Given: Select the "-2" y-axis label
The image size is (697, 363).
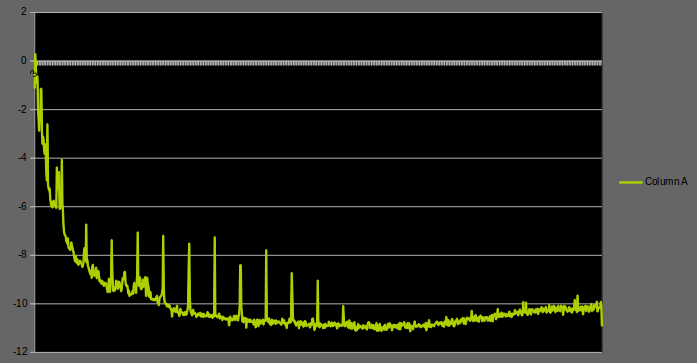Looking at the screenshot, I should click(x=22, y=109).
